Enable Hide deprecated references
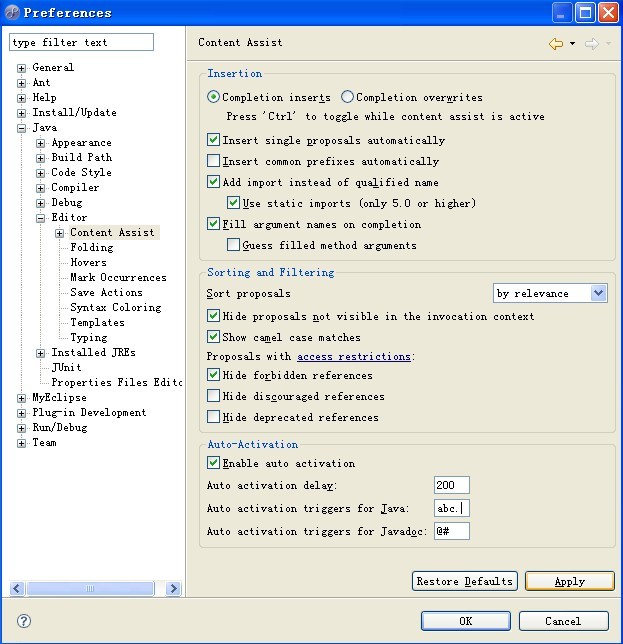 [213, 416]
